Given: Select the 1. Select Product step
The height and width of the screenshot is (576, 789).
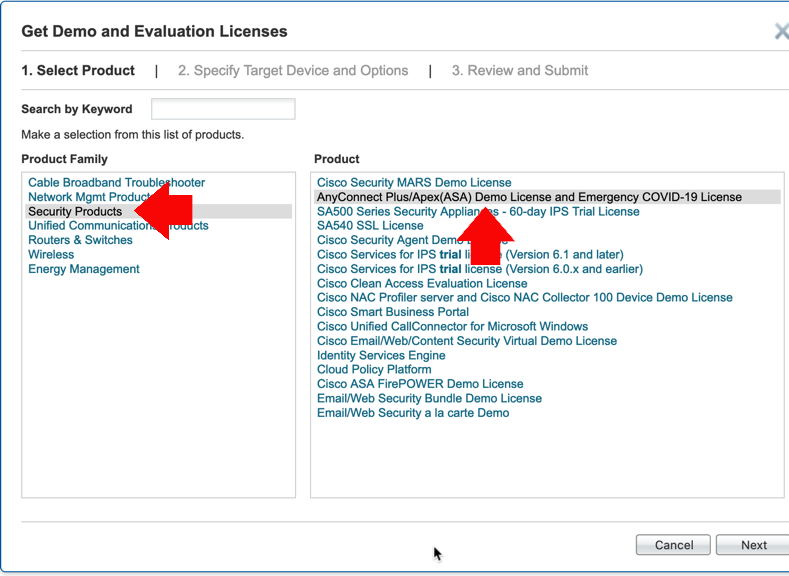Looking at the screenshot, I should 78,70.
